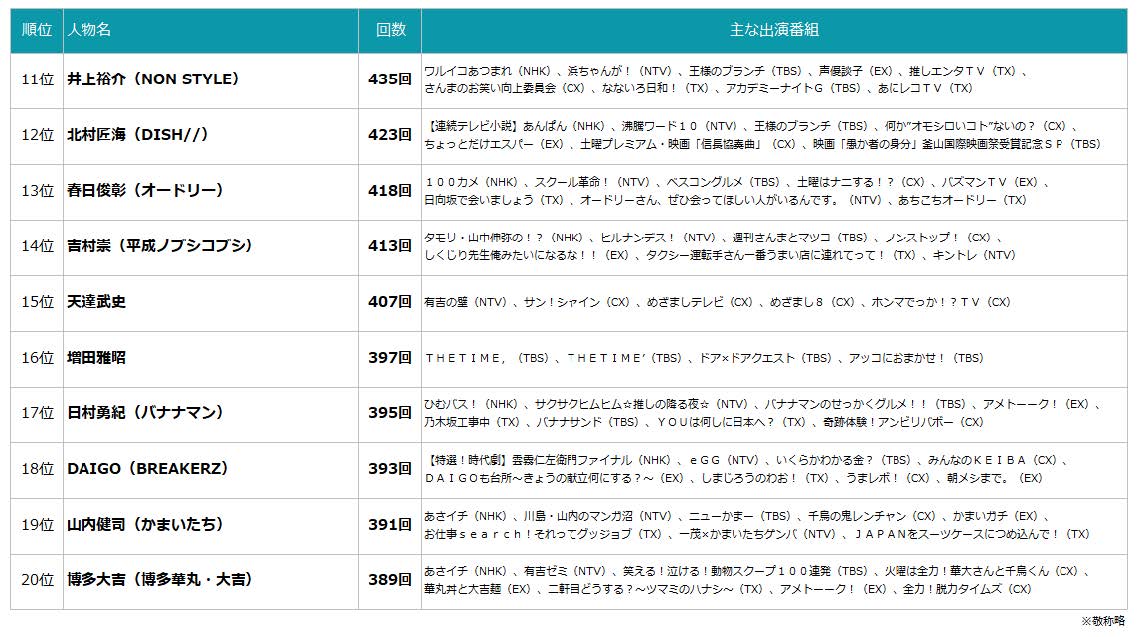Select the name 井上裕介（NON STYLE）
This screenshot has height=637, width=1142.
[153, 79]
